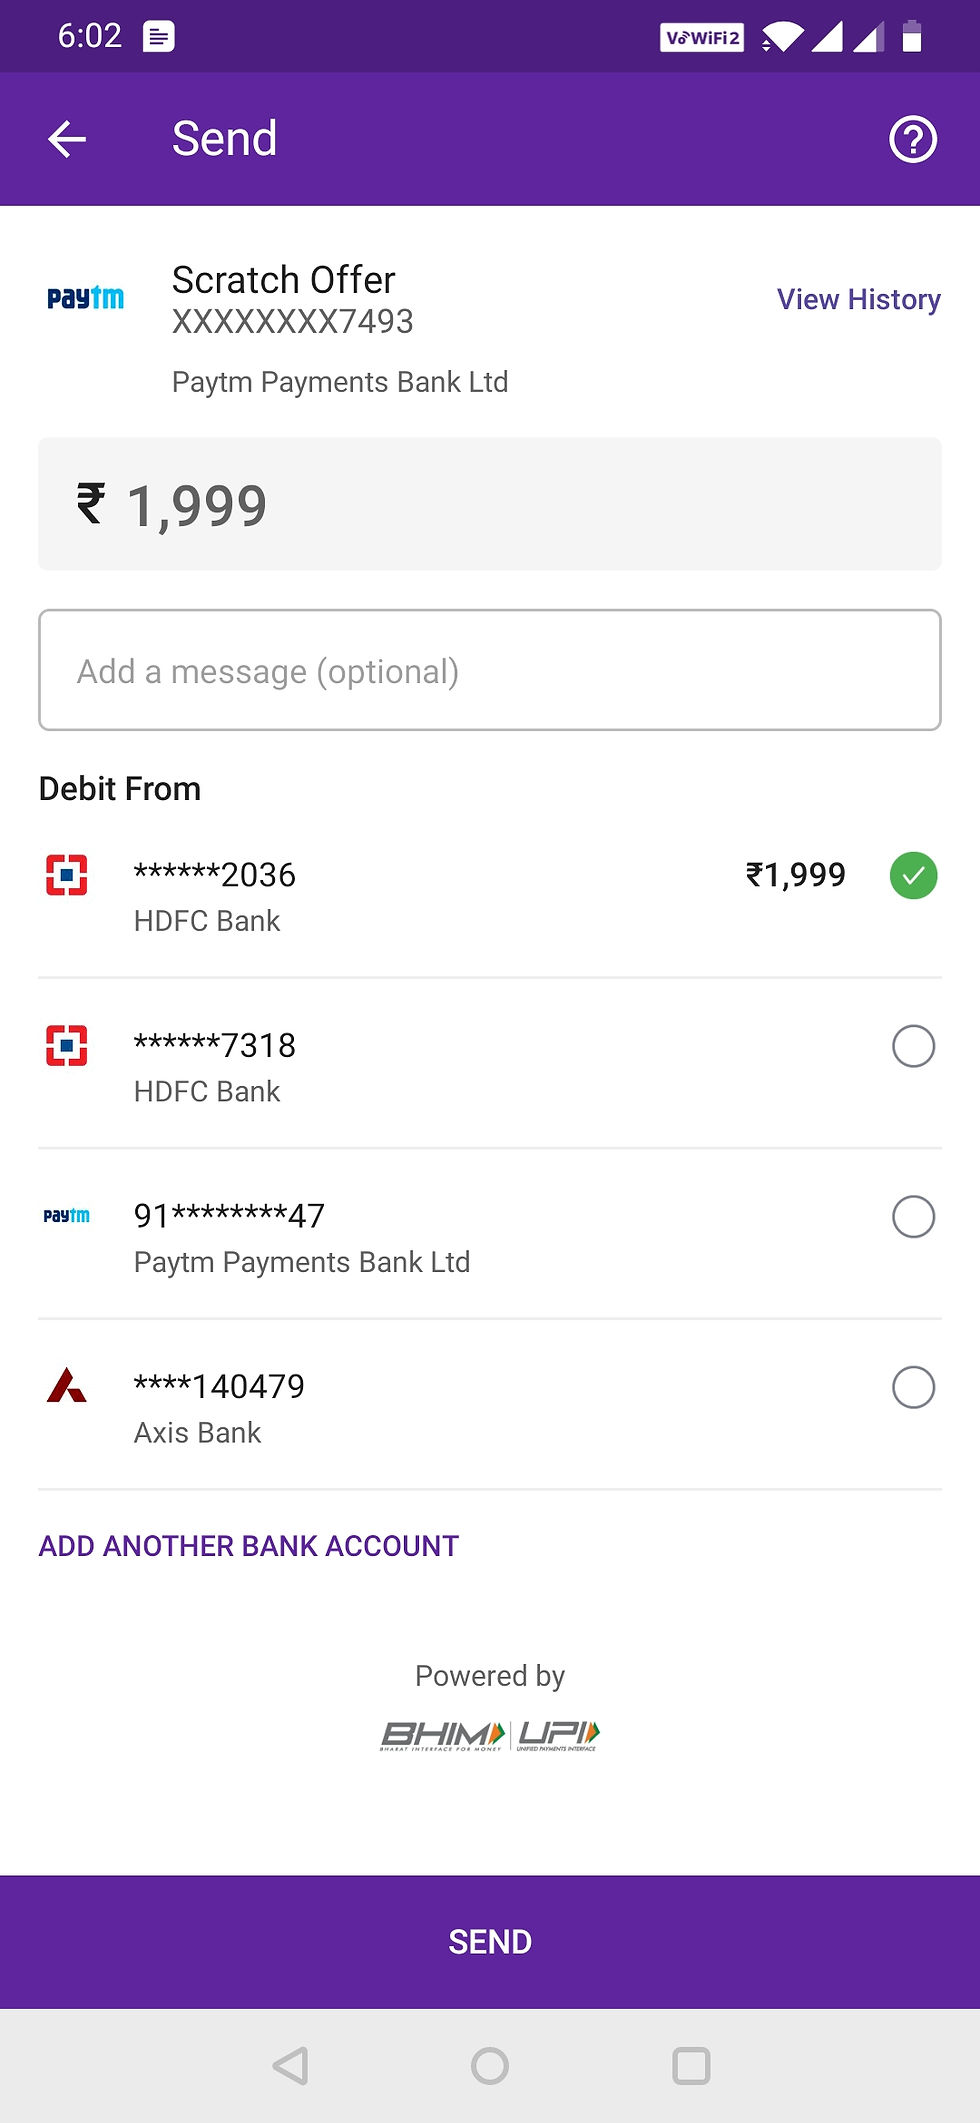
Task: Open View History link
Action: pos(858,299)
